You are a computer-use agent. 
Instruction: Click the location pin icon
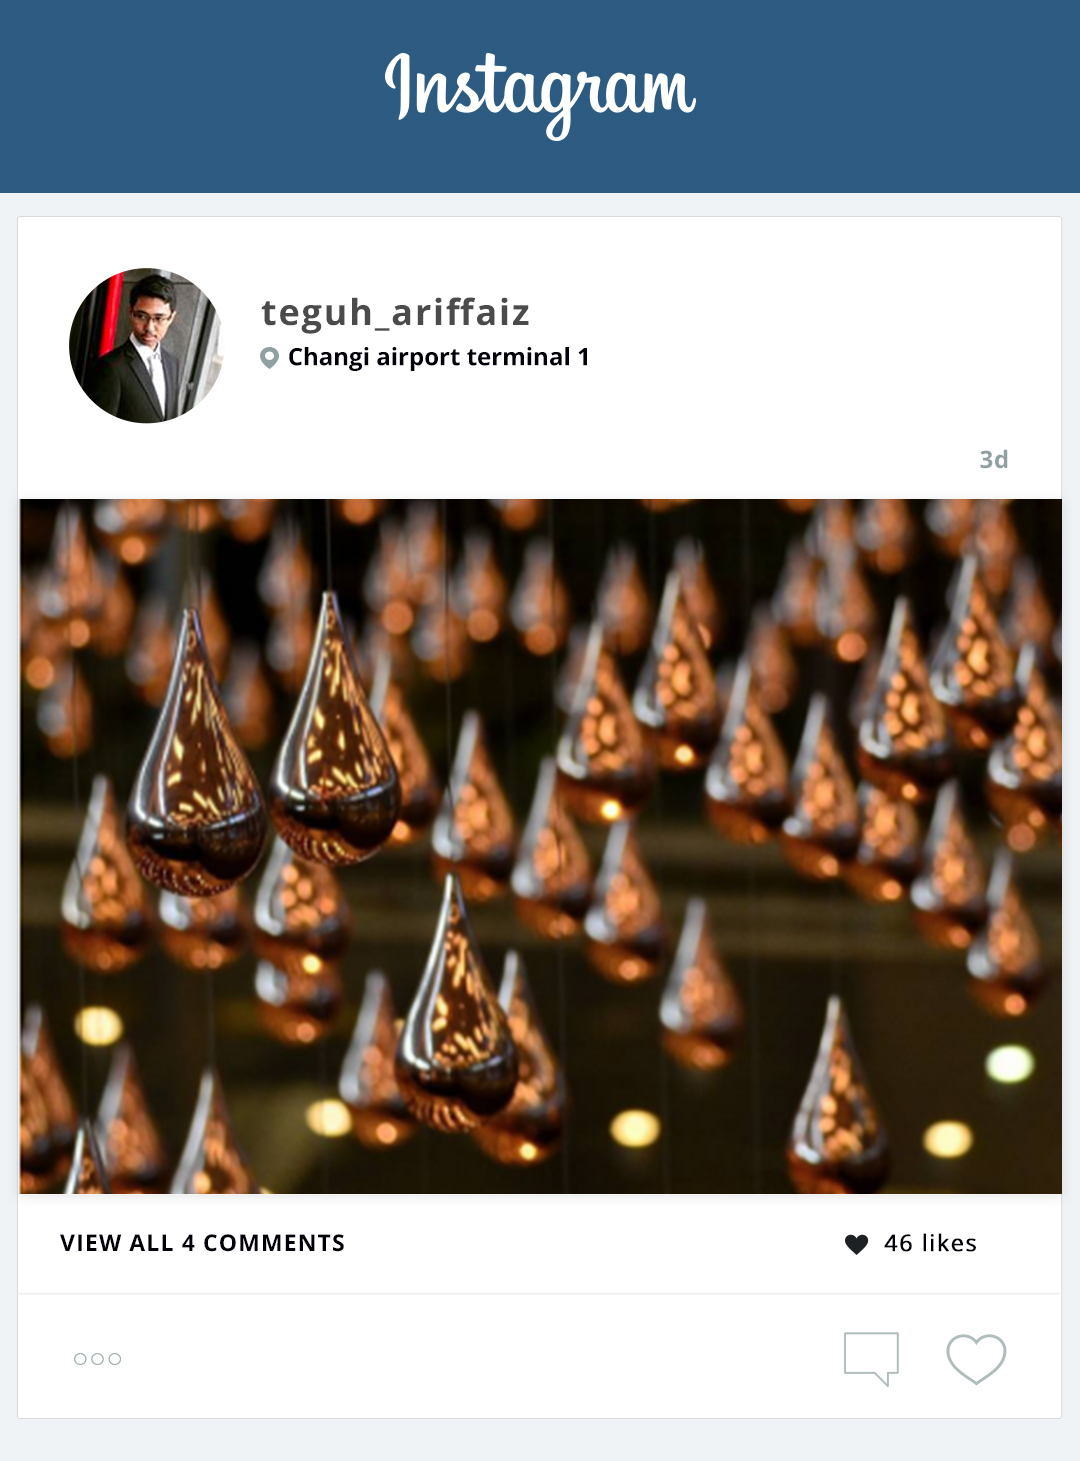click(x=269, y=358)
